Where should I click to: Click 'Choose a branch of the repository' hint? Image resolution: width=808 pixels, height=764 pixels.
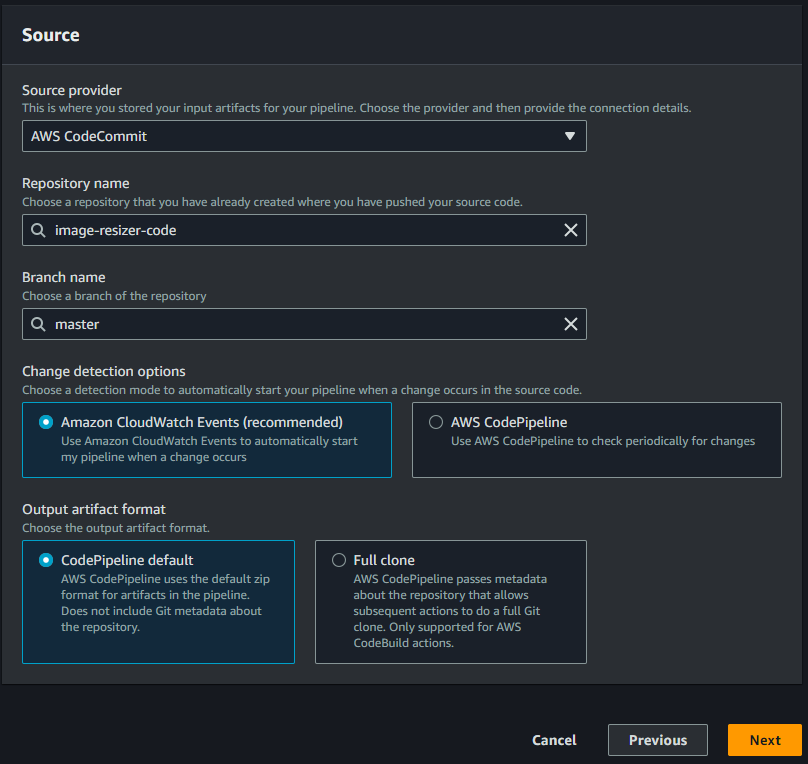pos(114,296)
